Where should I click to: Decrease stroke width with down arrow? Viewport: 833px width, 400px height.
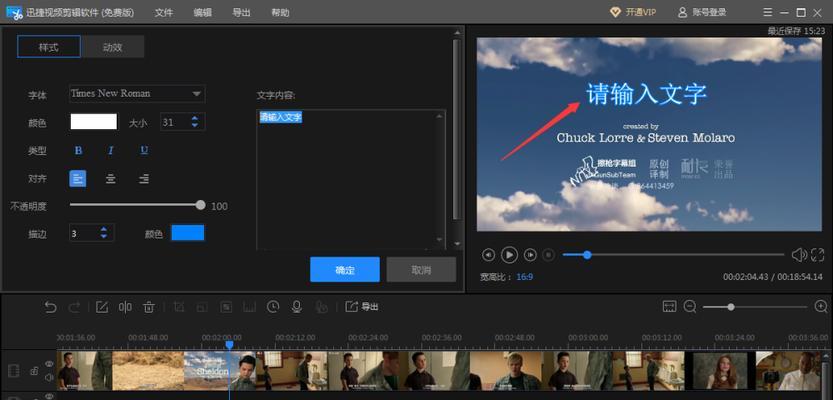click(104, 236)
